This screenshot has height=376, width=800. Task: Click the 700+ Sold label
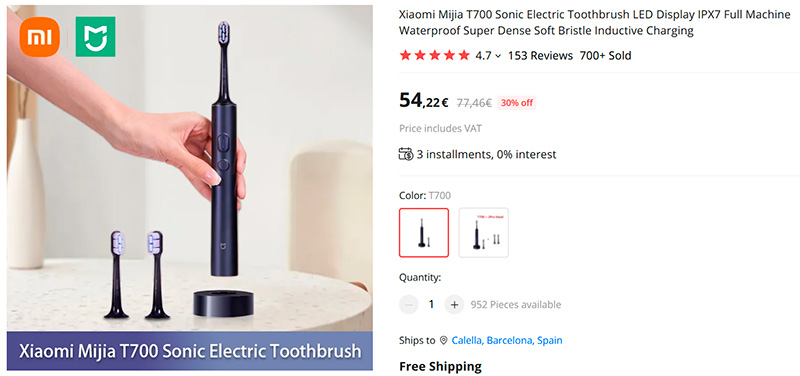(605, 56)
